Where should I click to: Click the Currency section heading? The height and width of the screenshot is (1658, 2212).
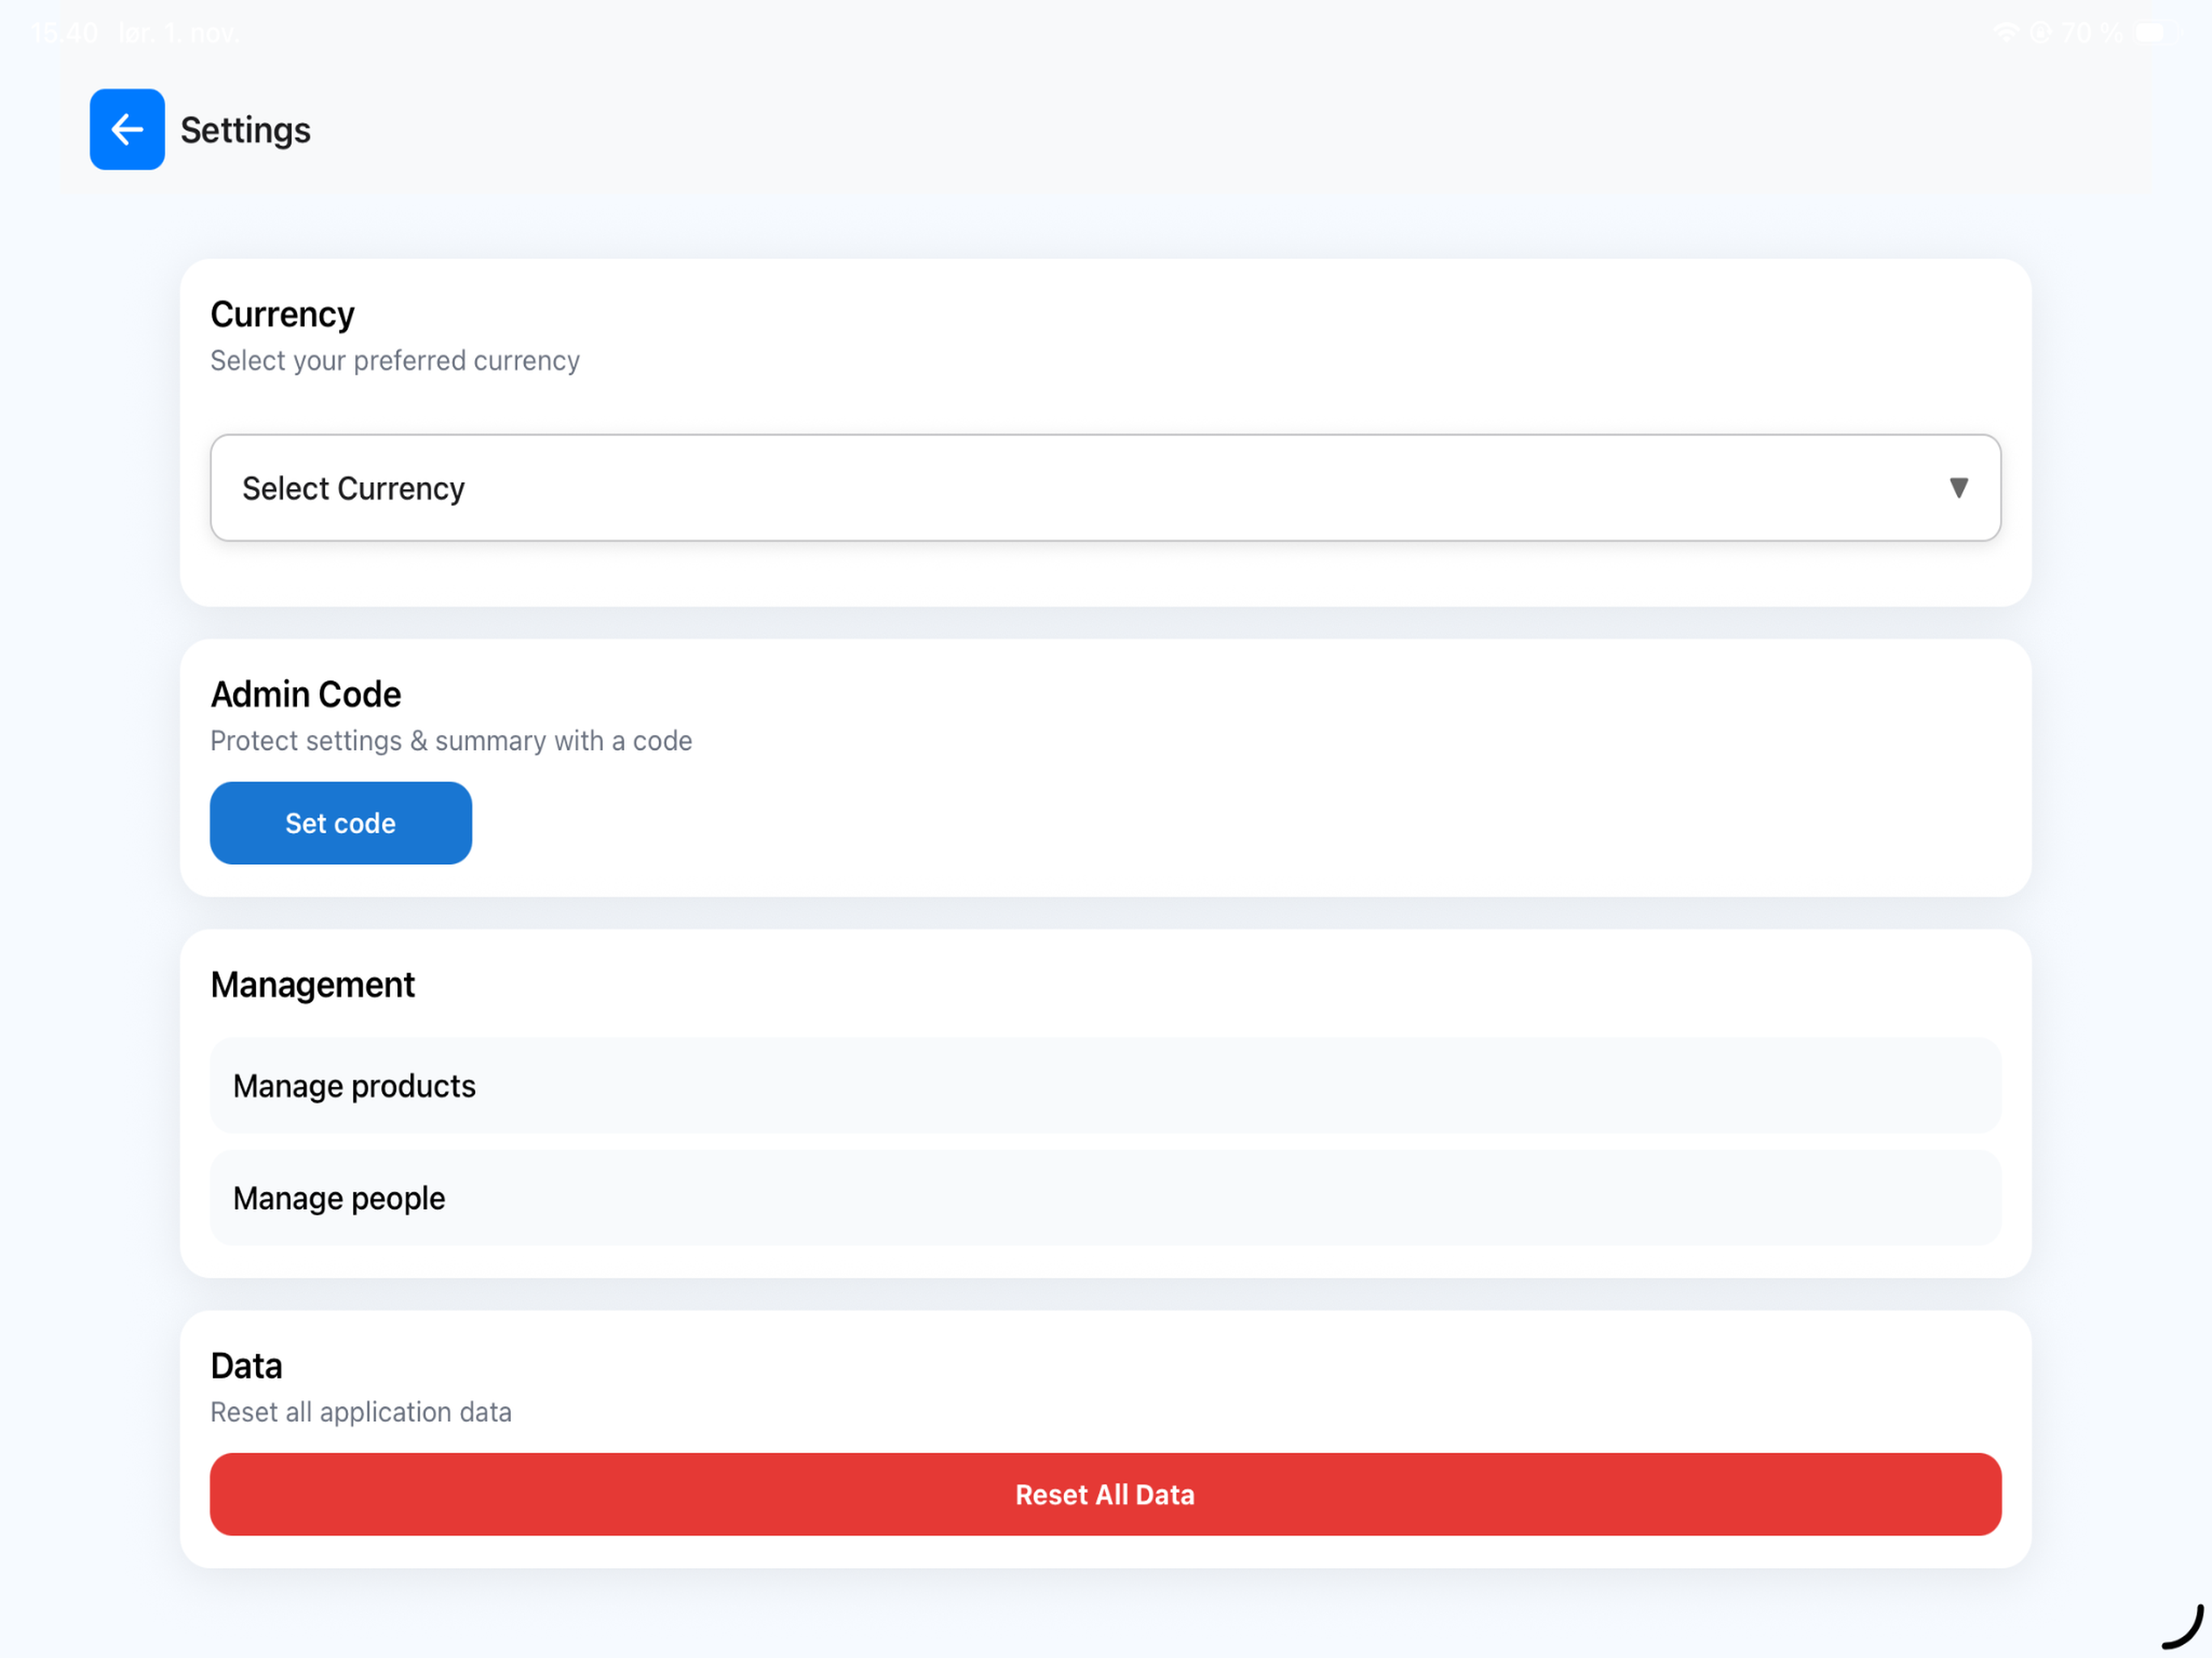click(282, 314)
